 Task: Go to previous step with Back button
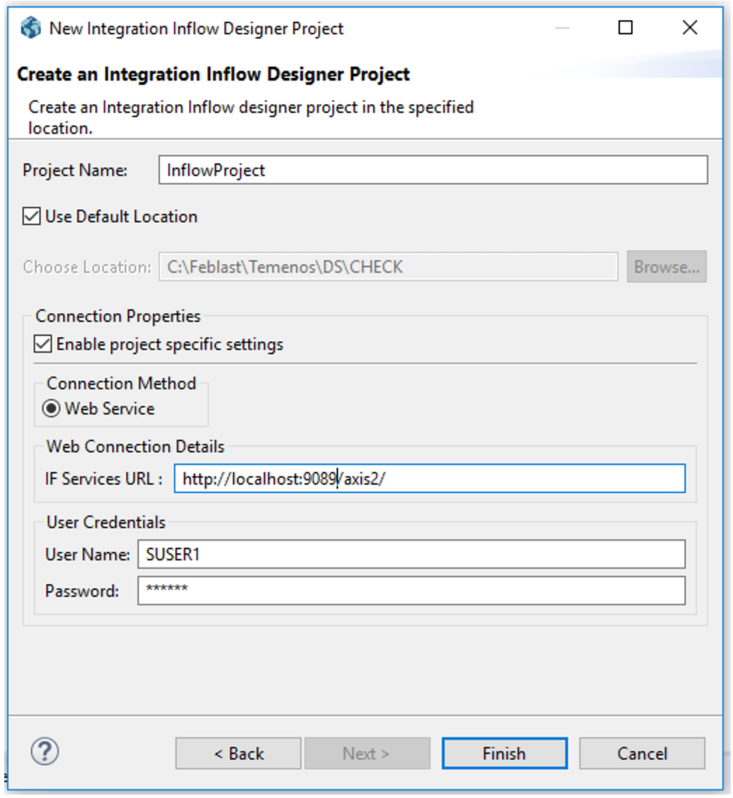[238, 753]
